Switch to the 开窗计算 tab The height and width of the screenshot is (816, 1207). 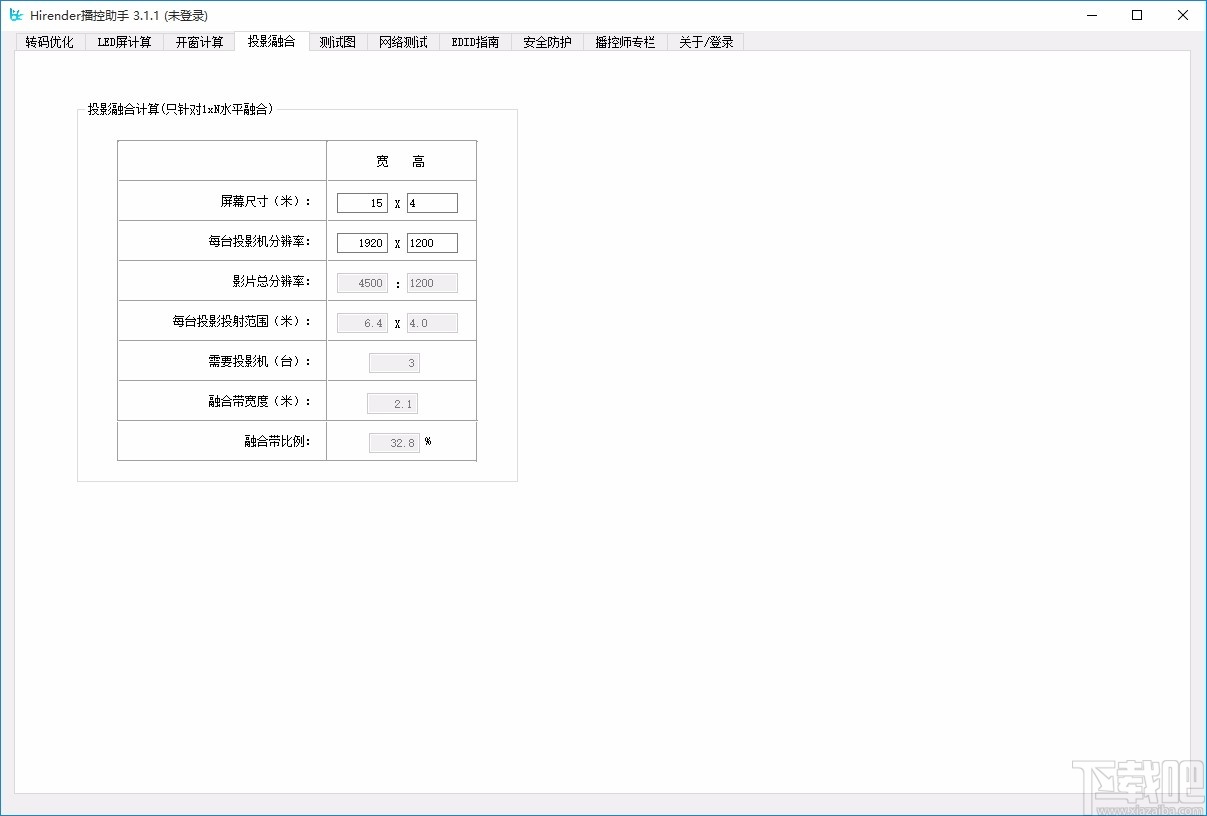click(198, 42)
